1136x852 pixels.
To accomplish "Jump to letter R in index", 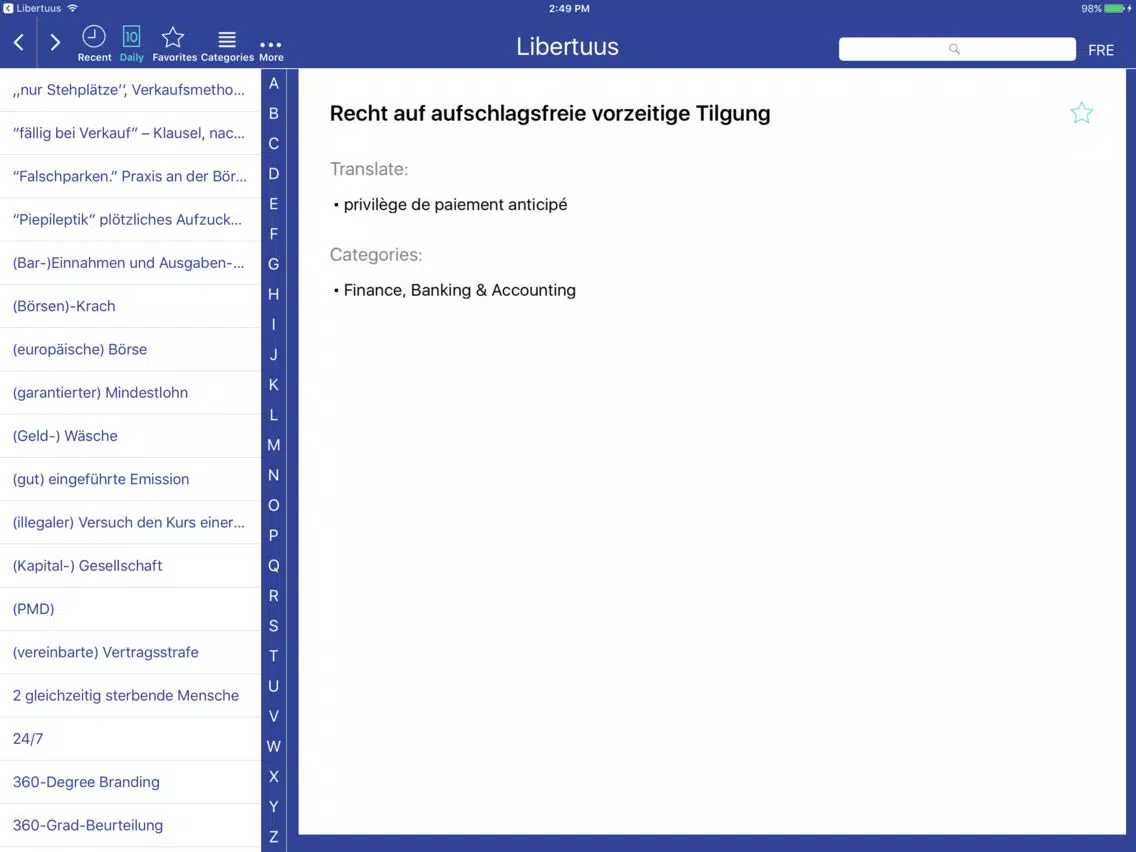I will [274, 596].
